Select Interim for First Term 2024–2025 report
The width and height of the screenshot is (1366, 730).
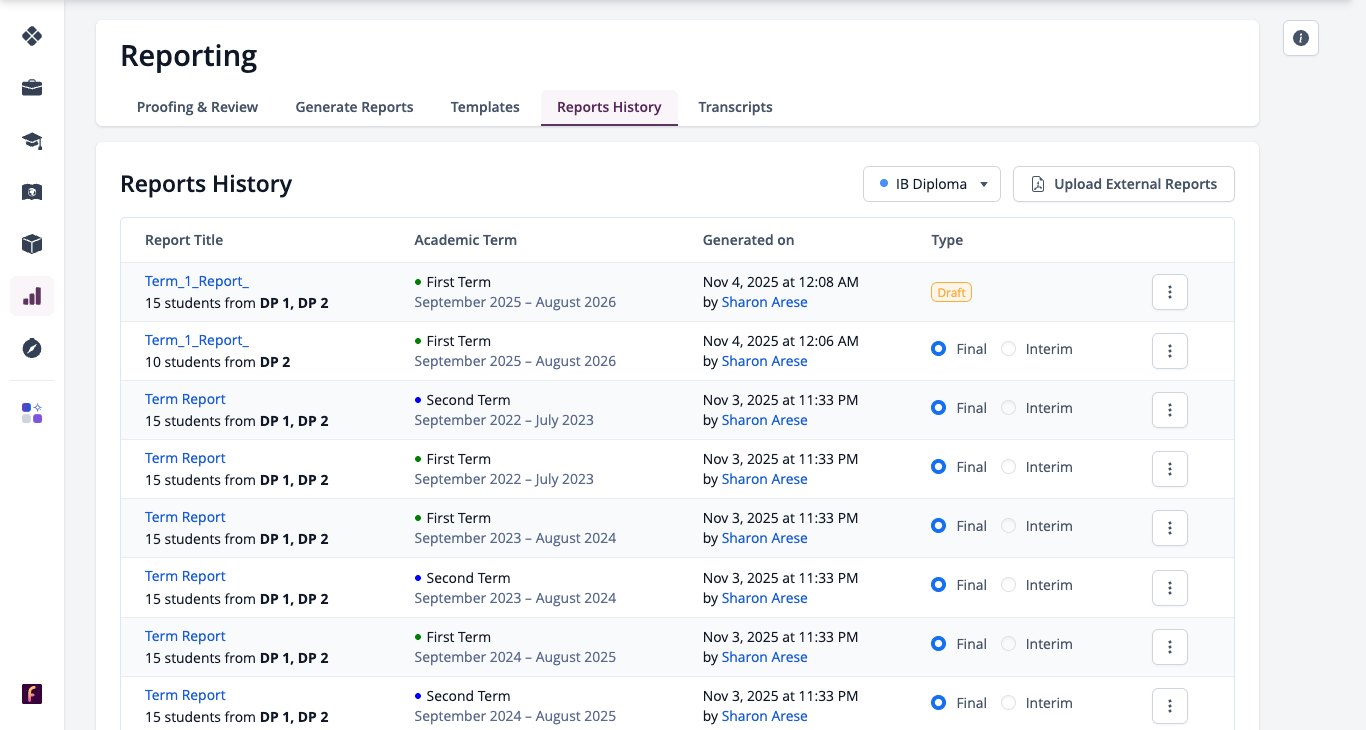pyautogui.click(x=1008, y=644)
